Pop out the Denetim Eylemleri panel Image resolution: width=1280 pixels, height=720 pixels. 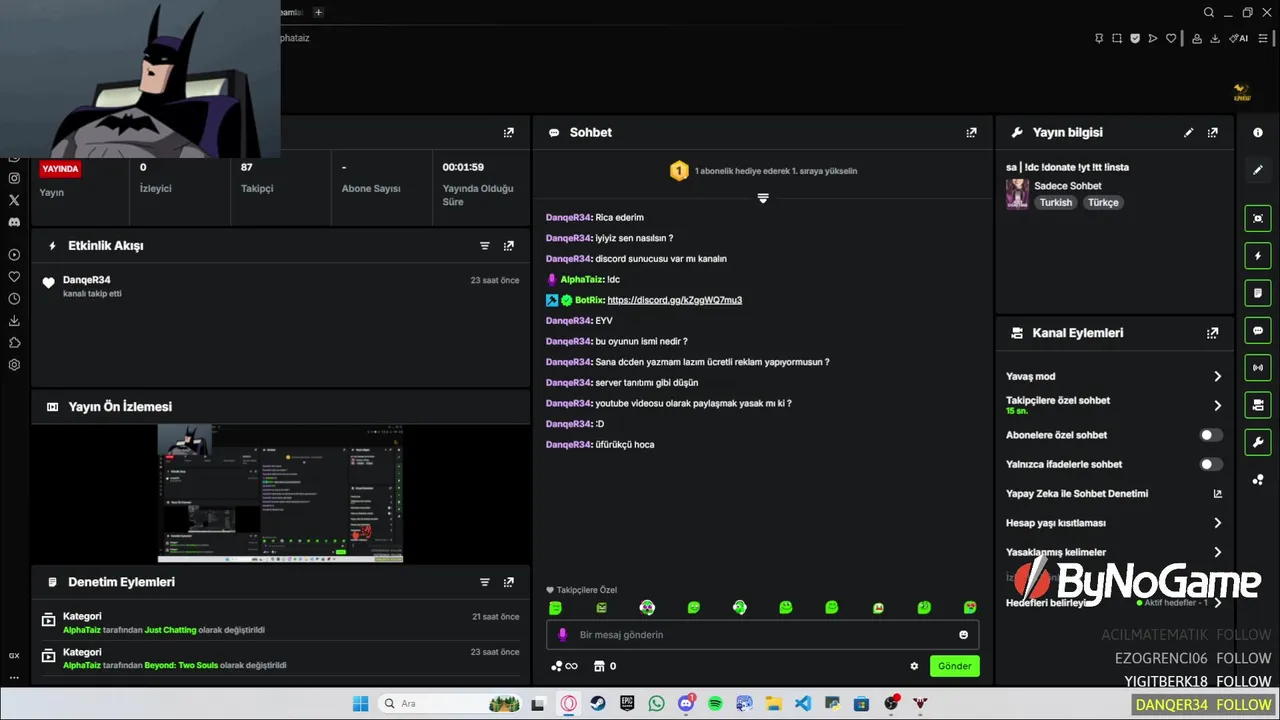pos(509,582)
